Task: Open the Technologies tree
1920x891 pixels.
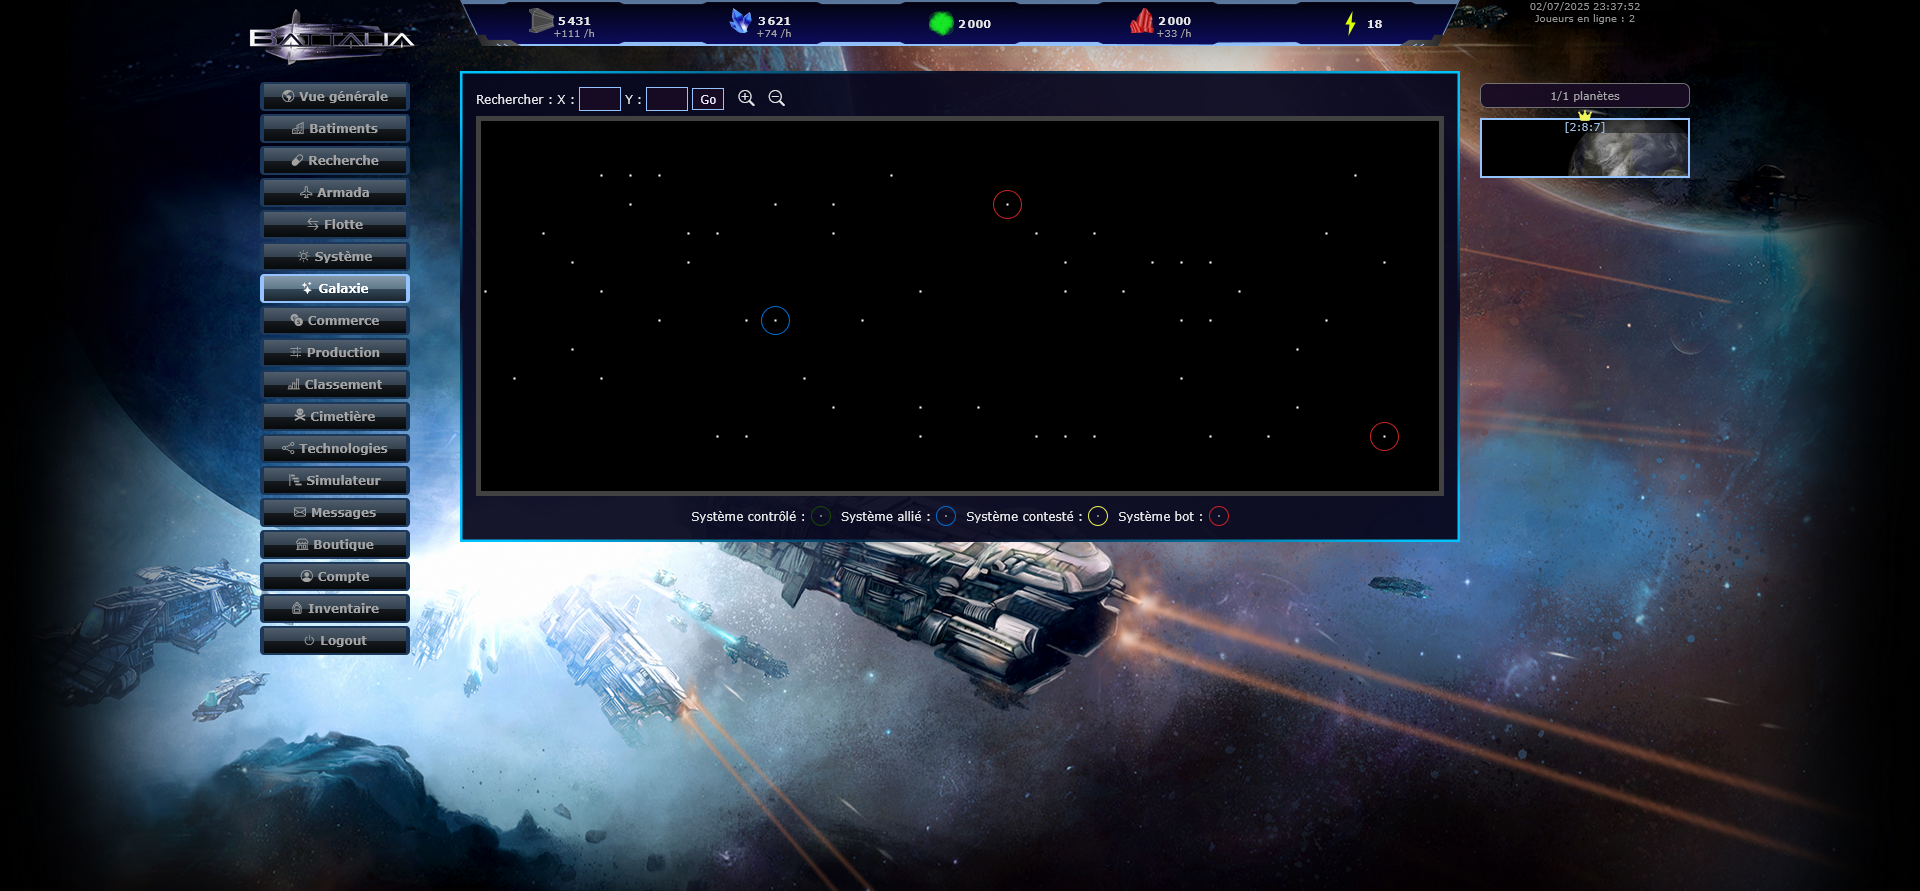Action: (335, 448)
